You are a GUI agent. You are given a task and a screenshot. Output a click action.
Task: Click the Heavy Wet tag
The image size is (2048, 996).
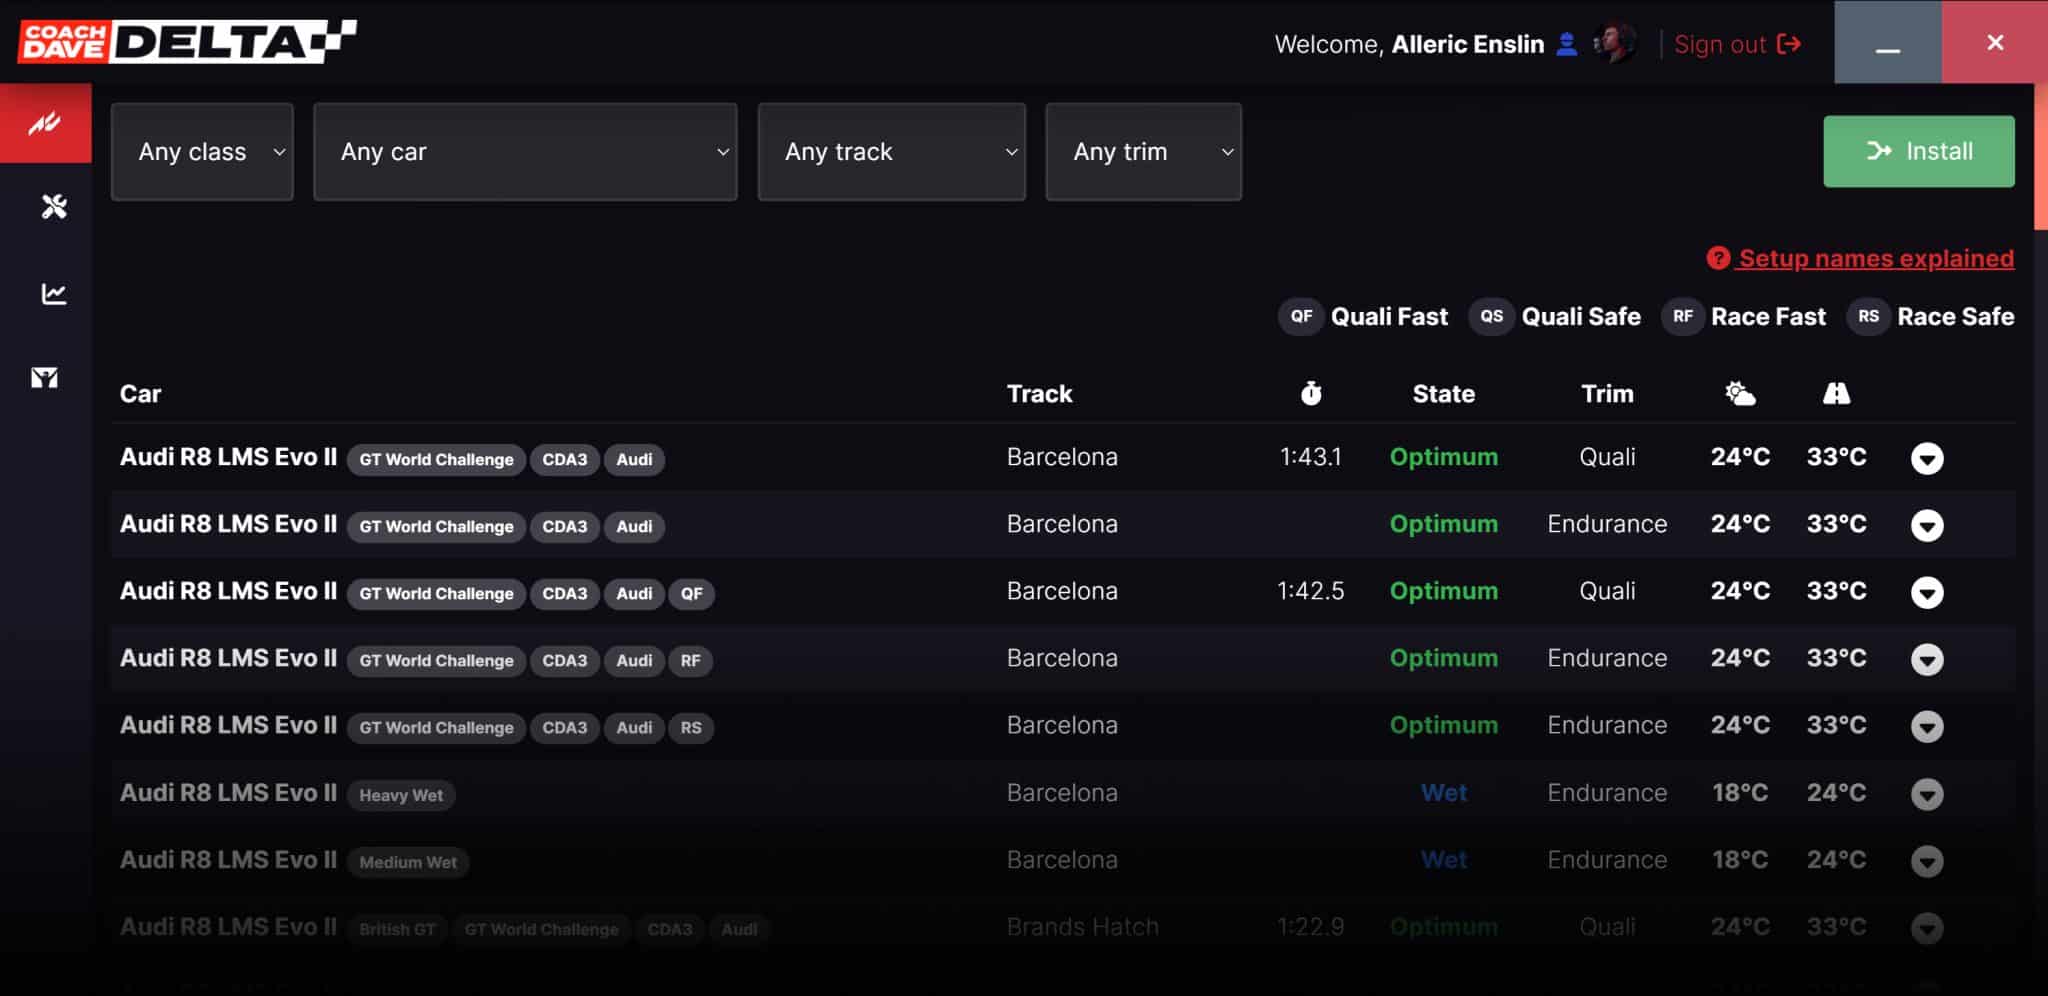401,795
